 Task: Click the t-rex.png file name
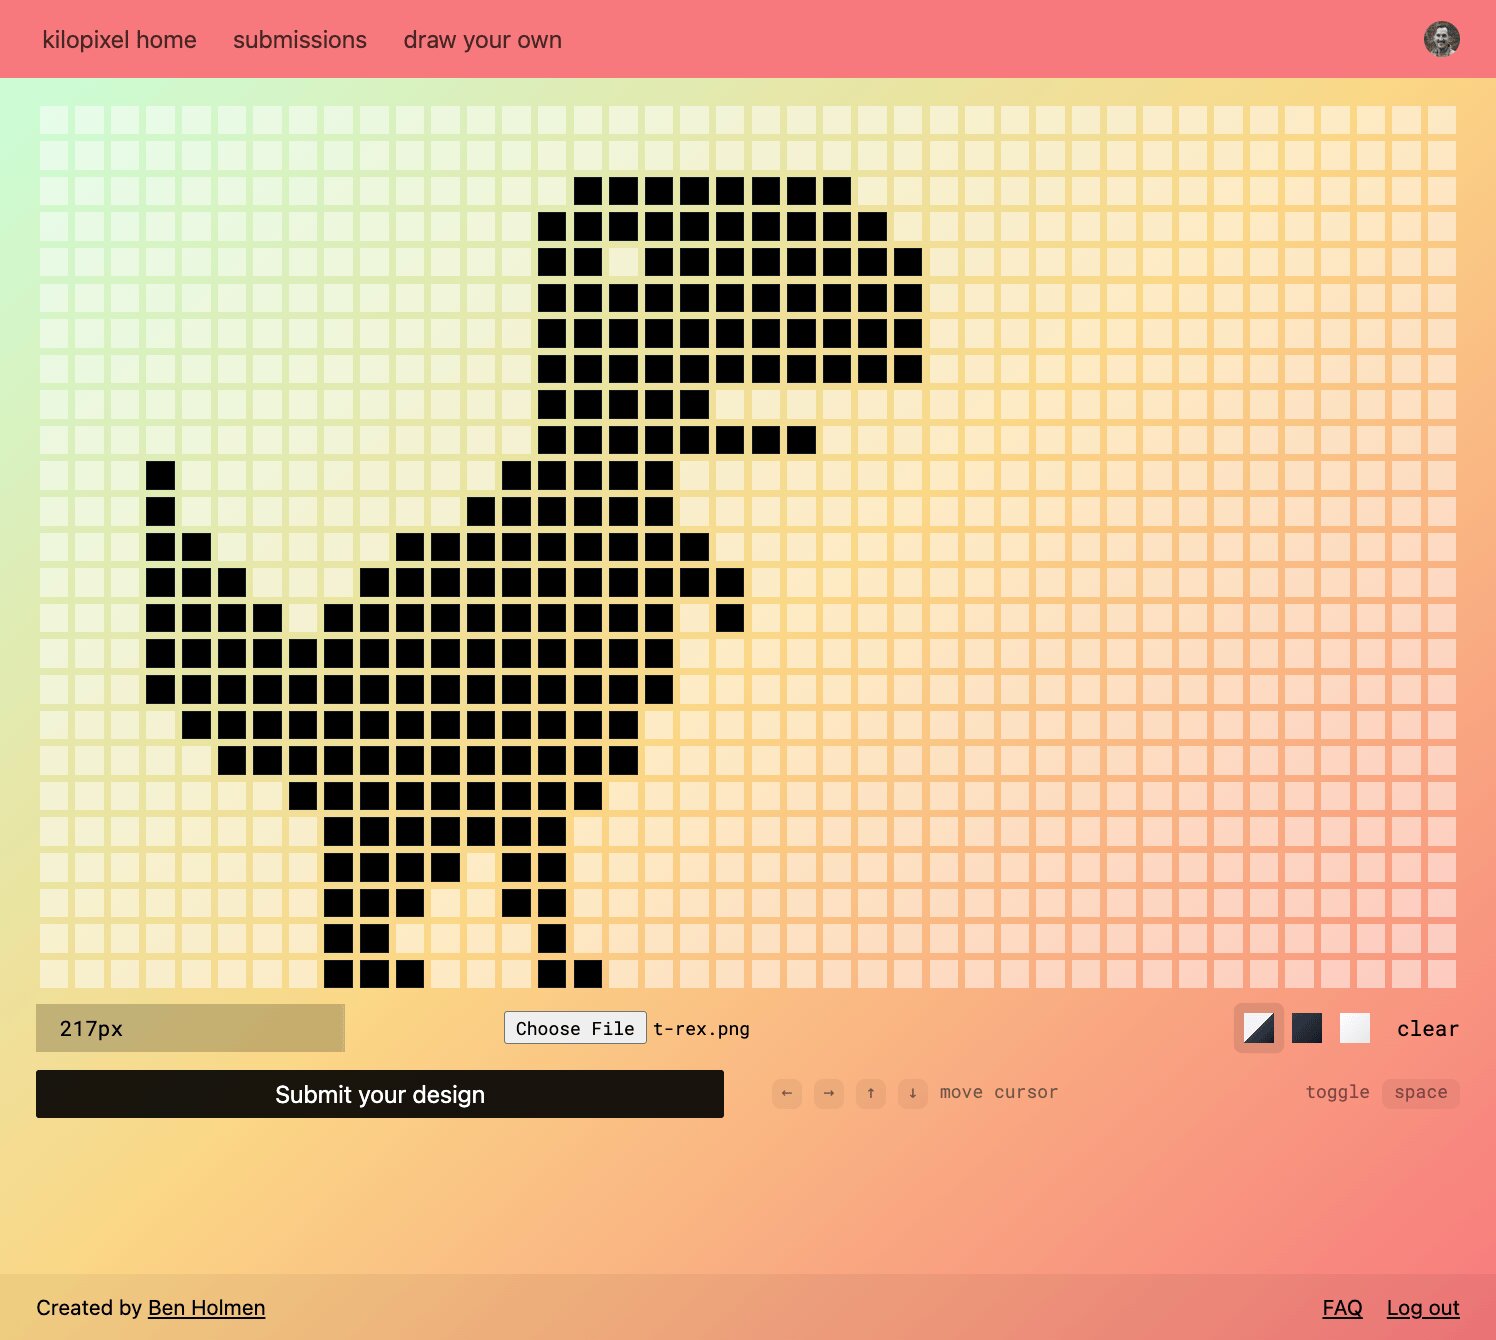(x=701, y=1029)
